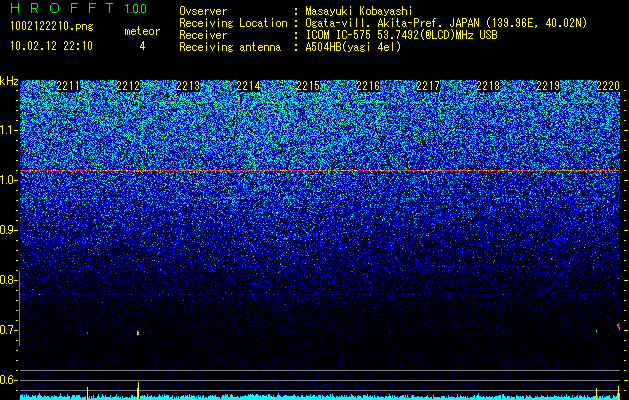Click the 2220 time marker
Image resolution: width=629 pixels, height=400 pixels.
click(x=608, y=86)
